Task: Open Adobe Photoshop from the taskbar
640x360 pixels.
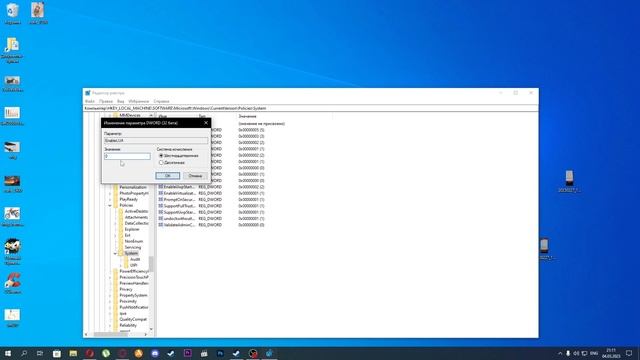Action: coord(220,353)
